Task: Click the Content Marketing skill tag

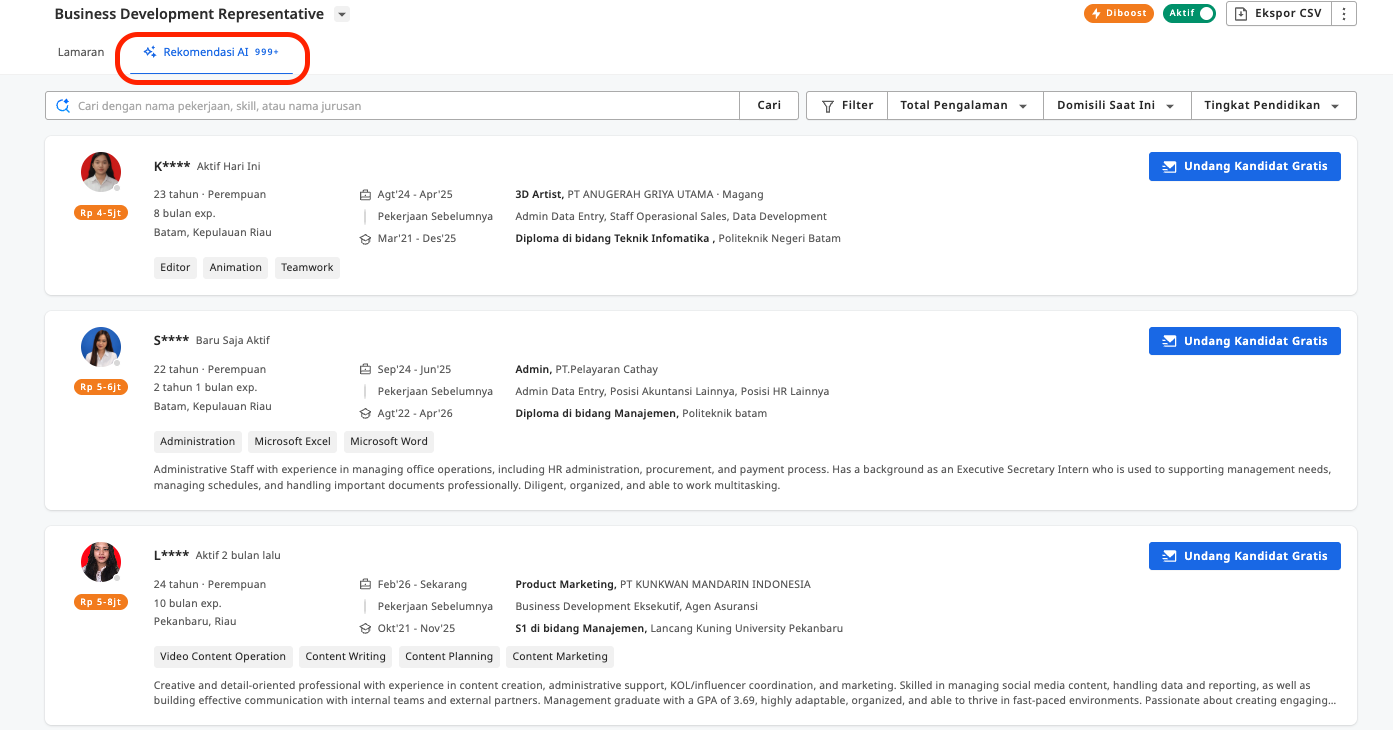Action: coord(560,657)
